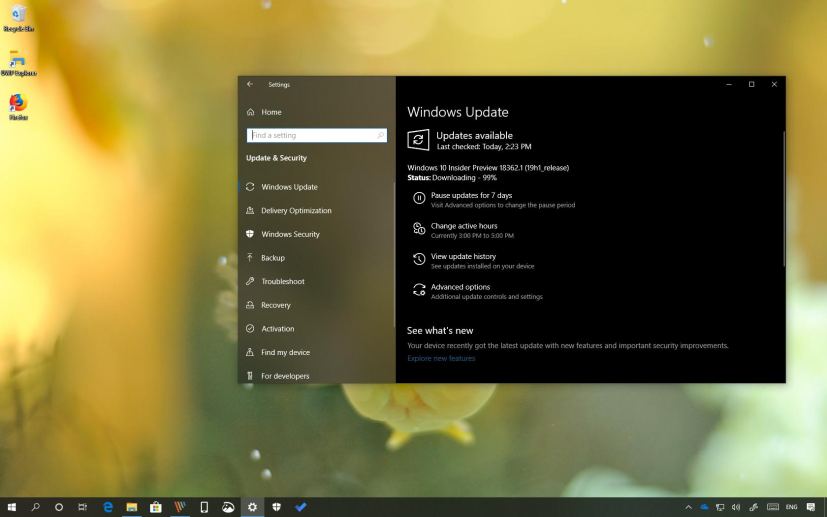Open Microsoft Store from the taskbar
Viewport: 827px width, 517px height.
pos(156,507)
